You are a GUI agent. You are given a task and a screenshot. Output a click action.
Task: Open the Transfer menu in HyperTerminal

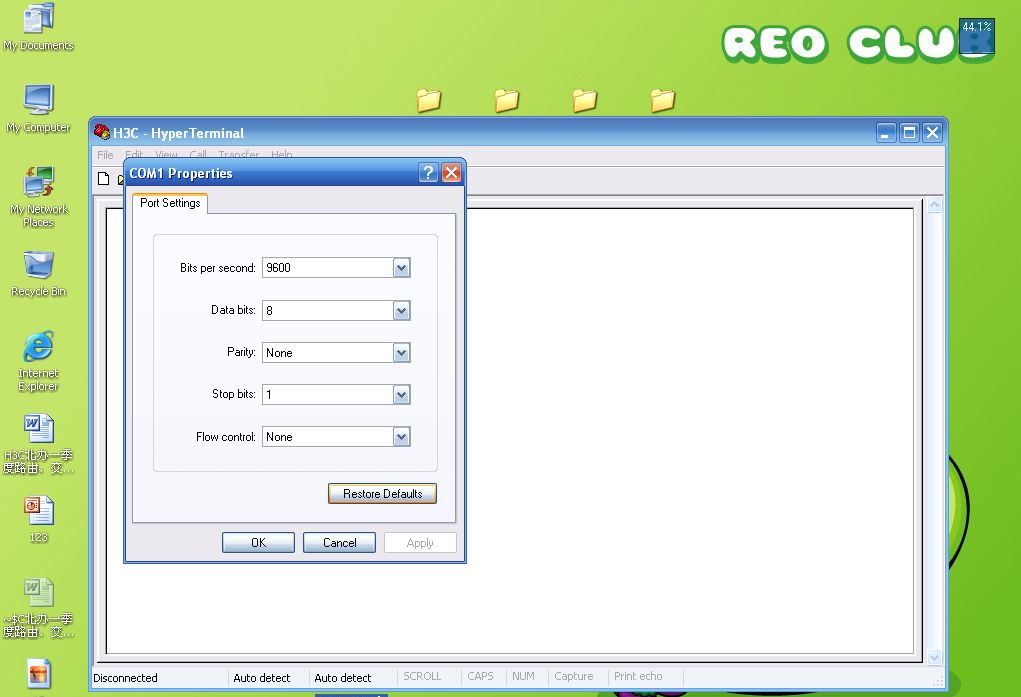pyautogui.click(x=238, y=154)
